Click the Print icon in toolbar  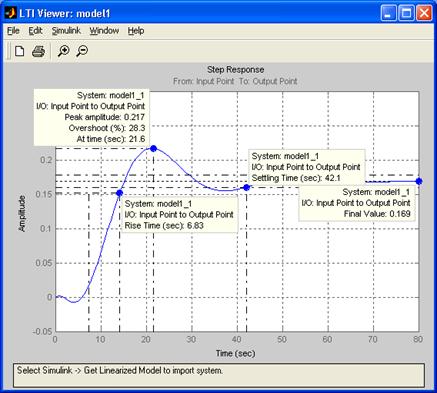(38, 51)
